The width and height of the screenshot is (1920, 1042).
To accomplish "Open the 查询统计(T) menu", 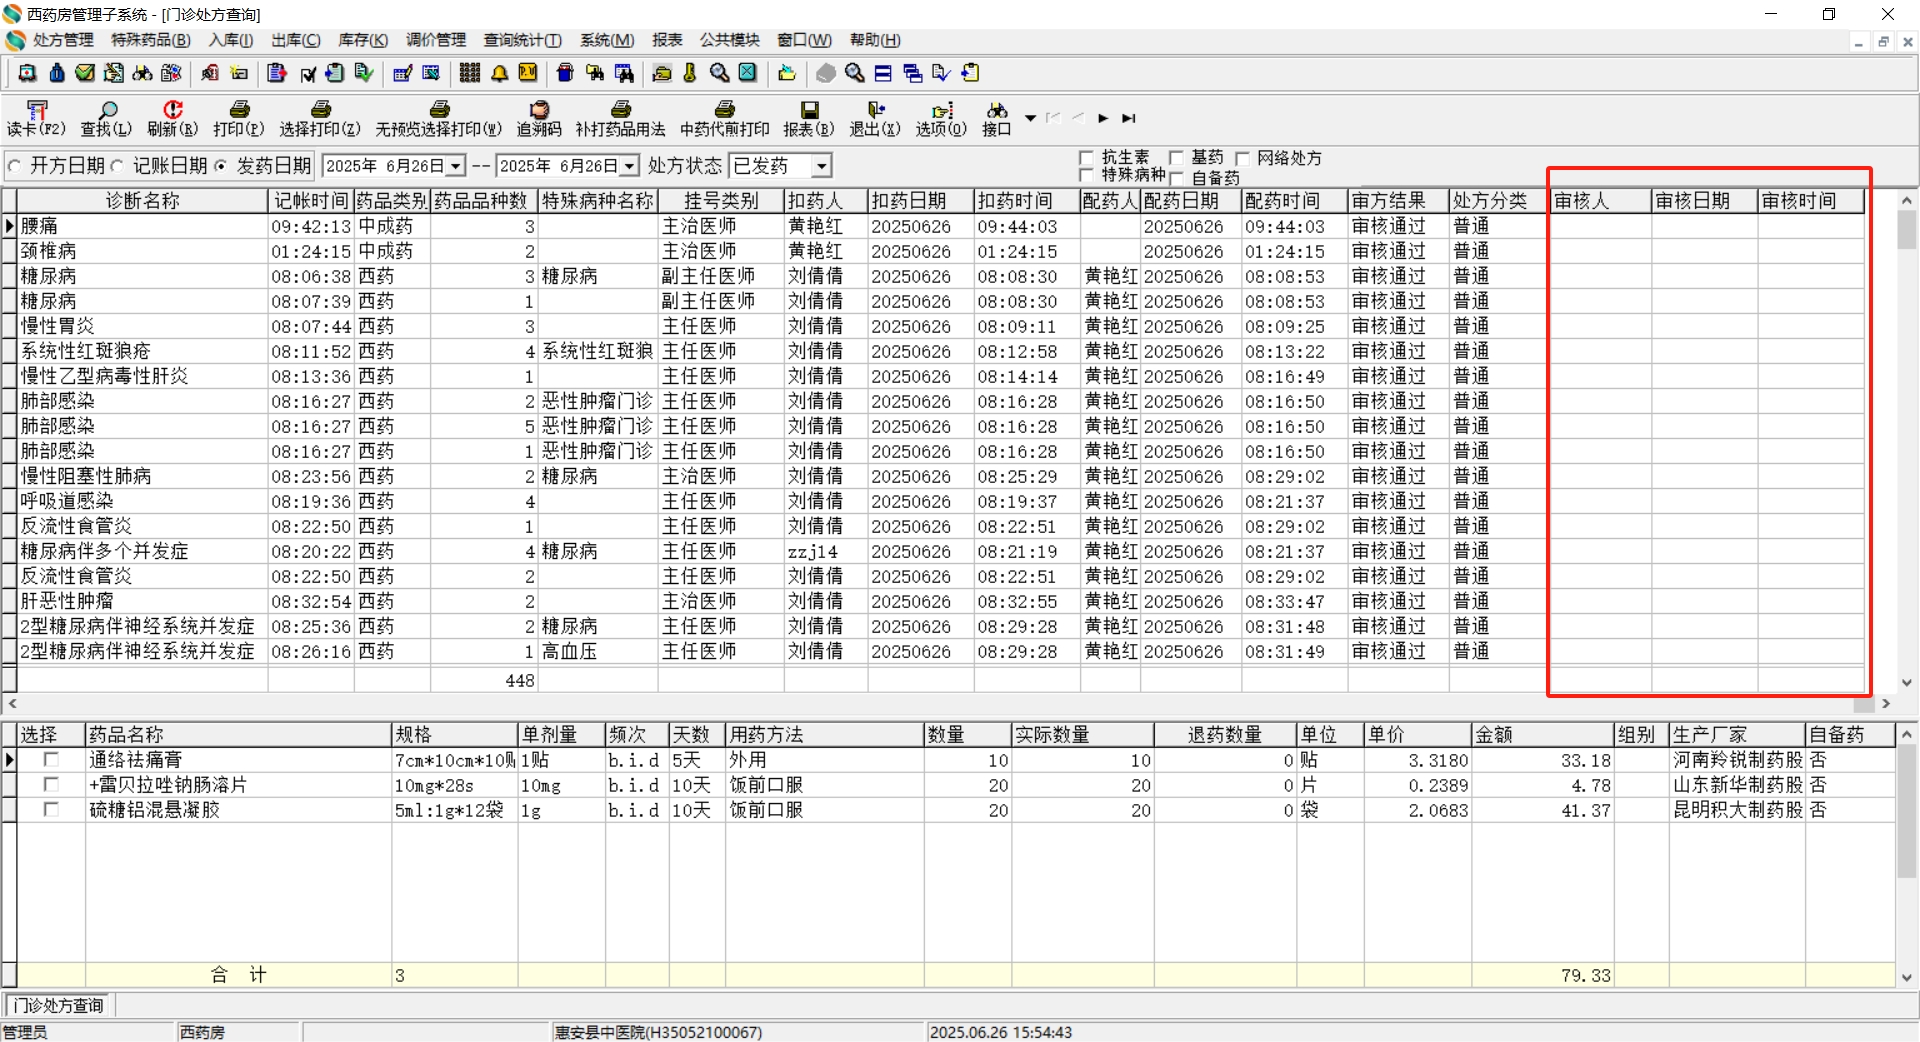I will tap(522, 40).
